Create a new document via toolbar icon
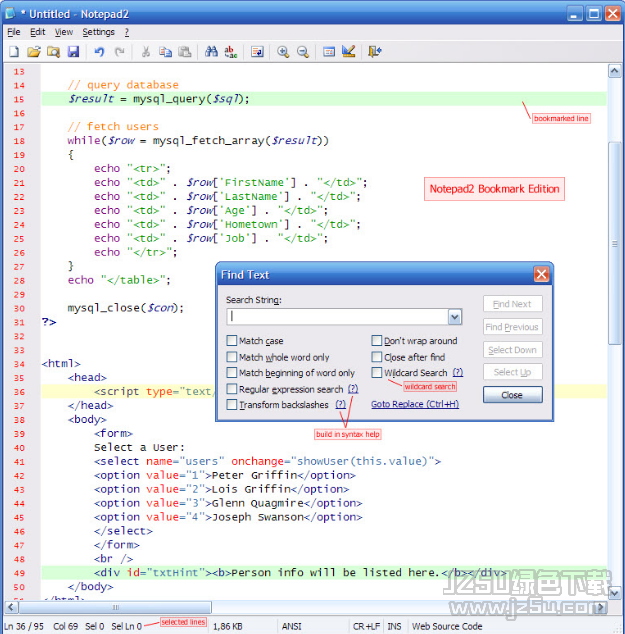Image resolution: width=625 pixels, height=634 pixels. coord(14,52)
